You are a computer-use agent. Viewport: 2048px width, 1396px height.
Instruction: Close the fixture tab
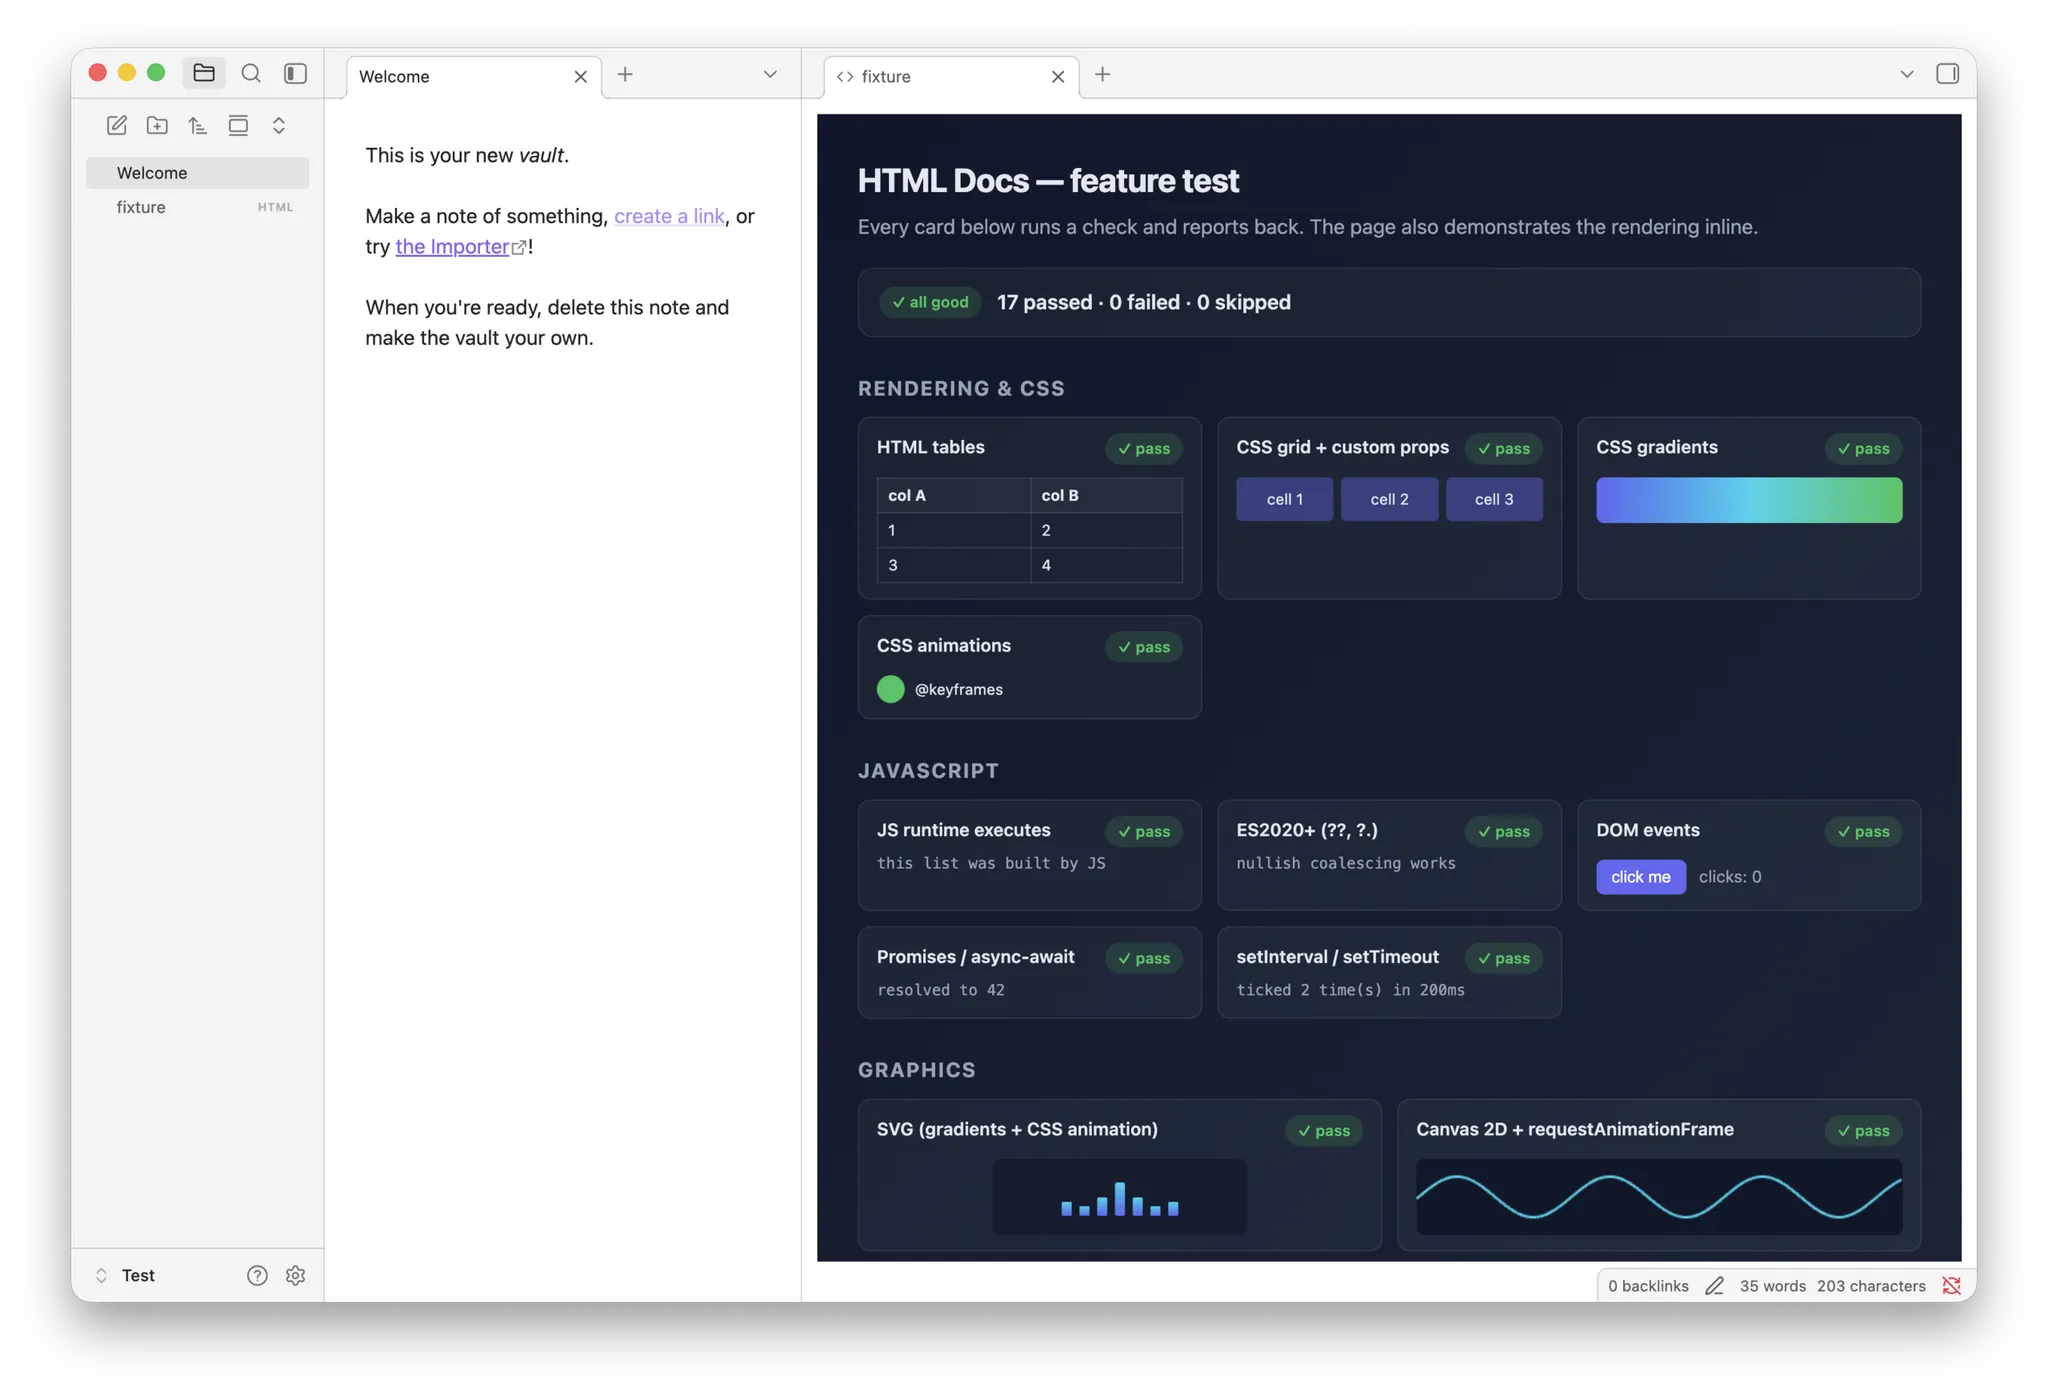[1058, 76]
